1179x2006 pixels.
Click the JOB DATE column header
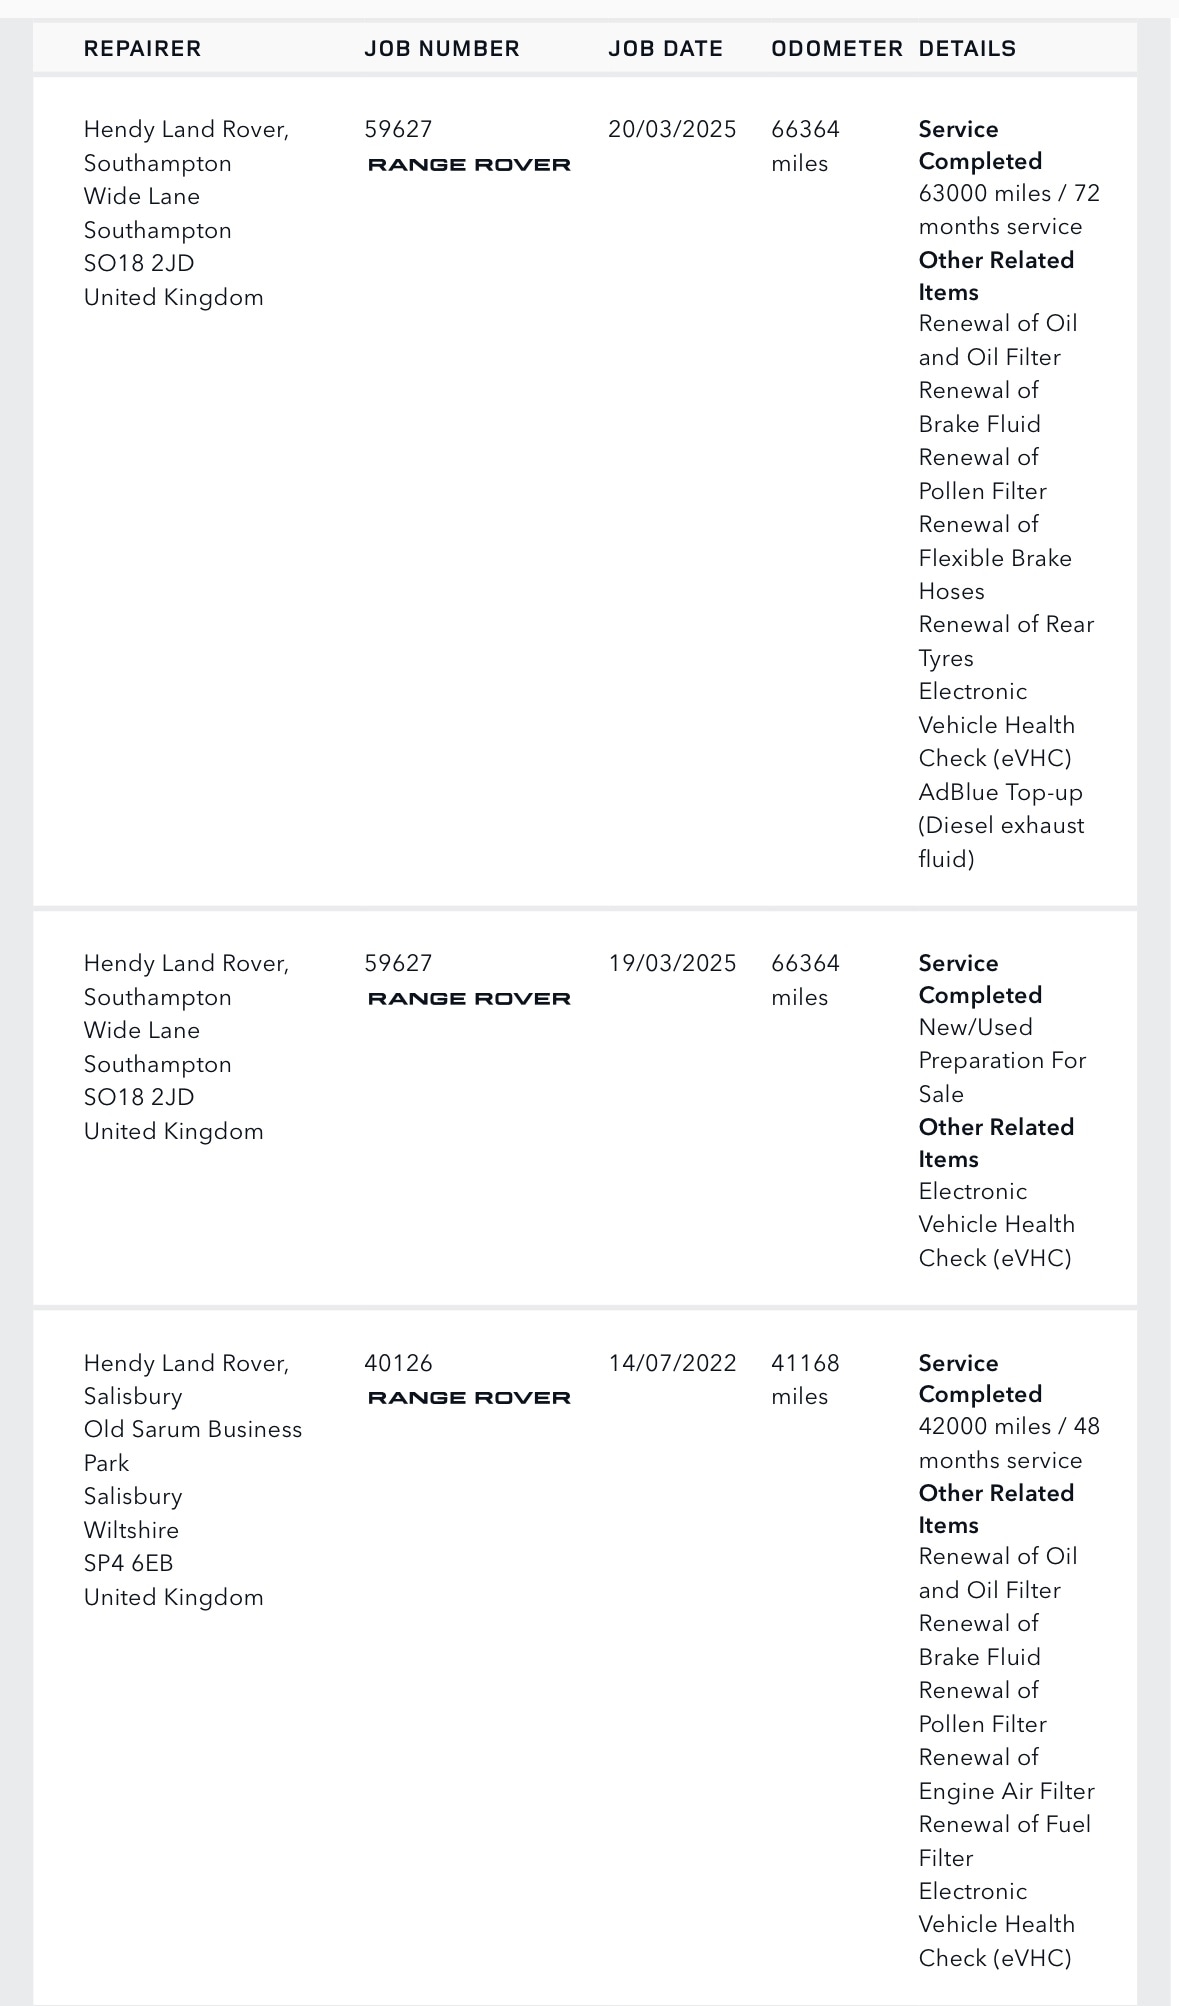tap(665, 48)
